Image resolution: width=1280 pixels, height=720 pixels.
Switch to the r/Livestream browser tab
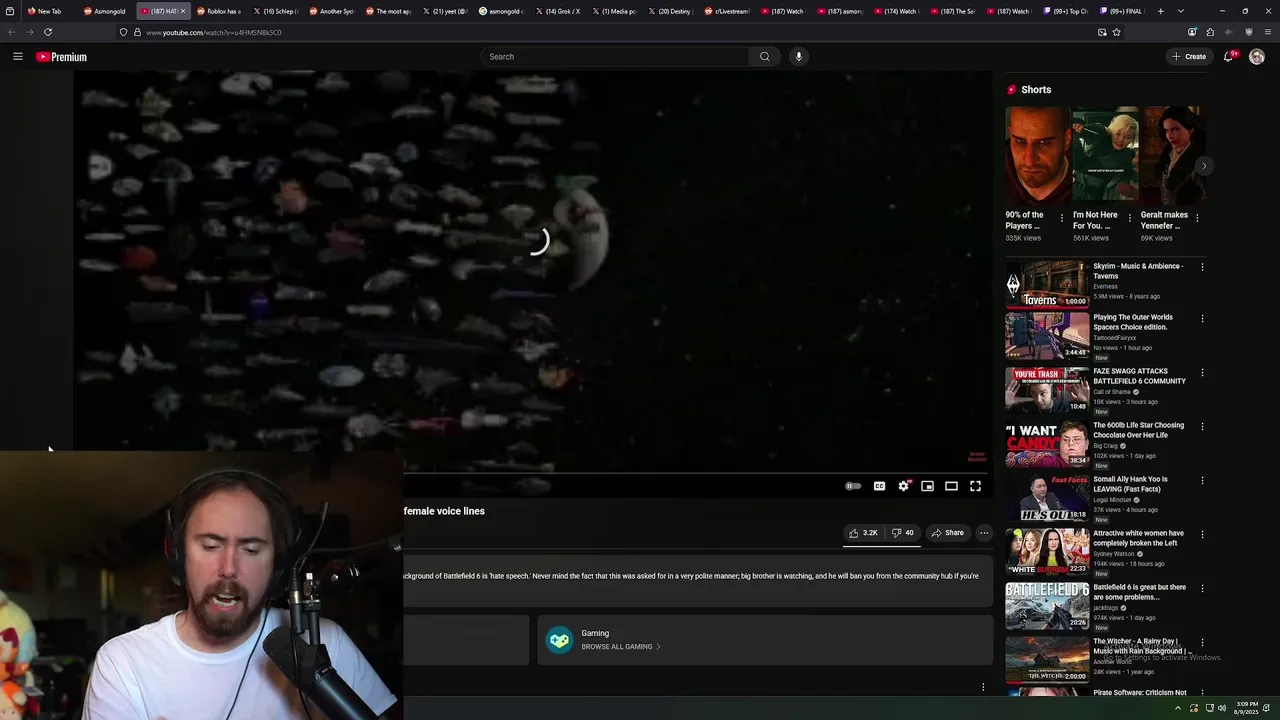727,11
